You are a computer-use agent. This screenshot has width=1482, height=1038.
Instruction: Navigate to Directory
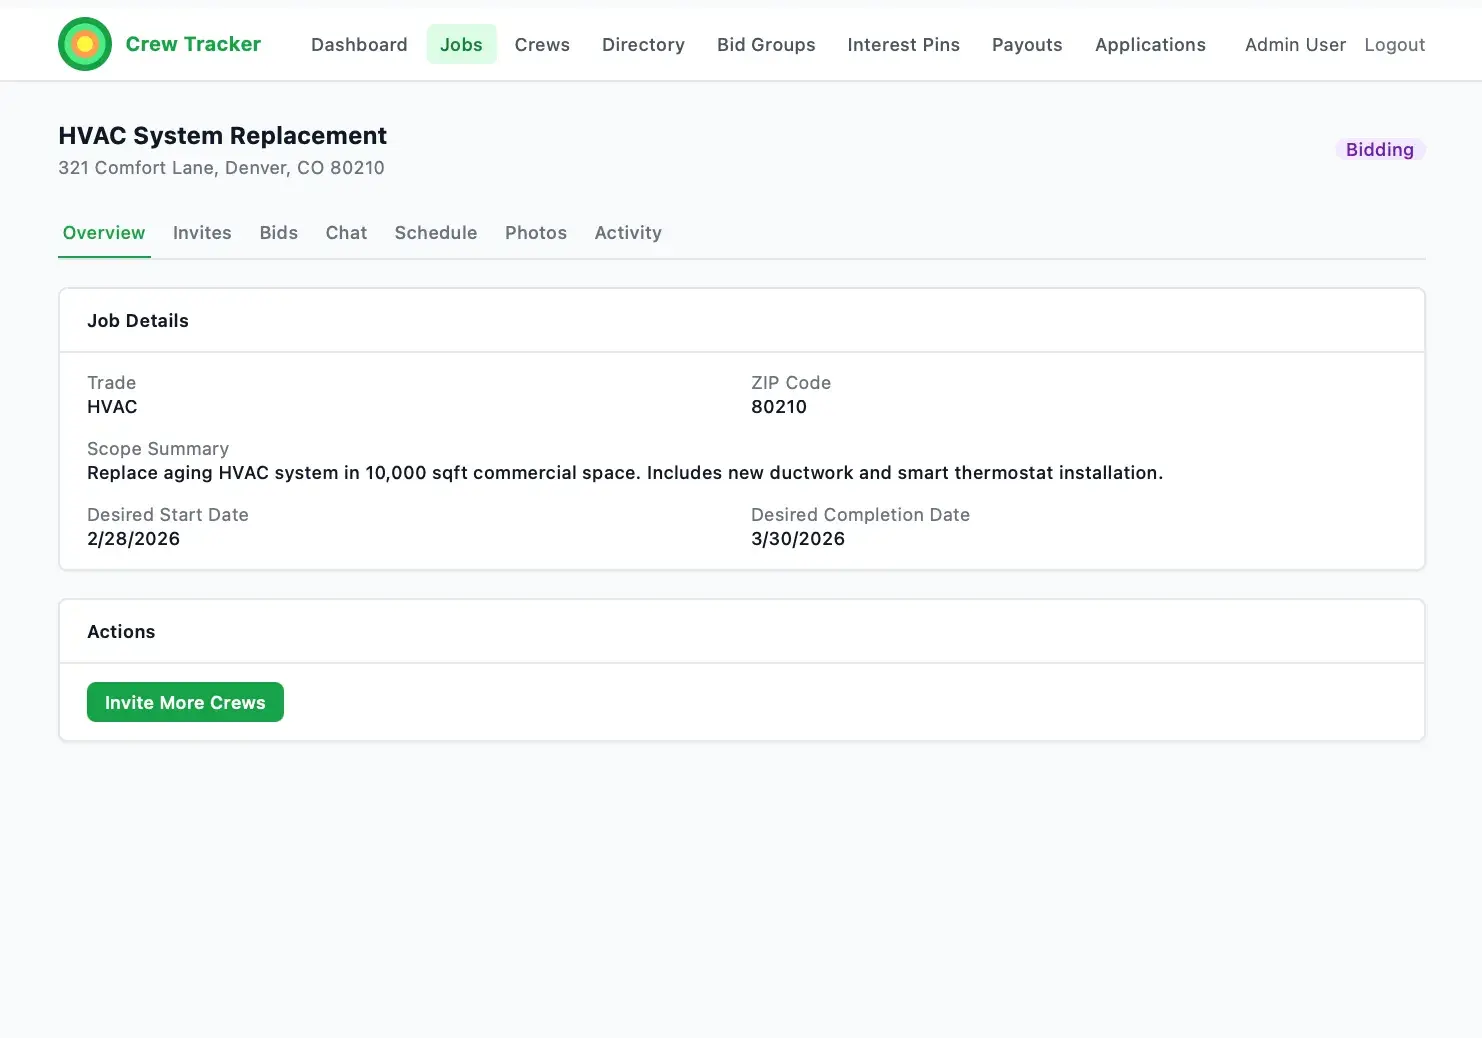pyautogui.click(x=643, y=45)
